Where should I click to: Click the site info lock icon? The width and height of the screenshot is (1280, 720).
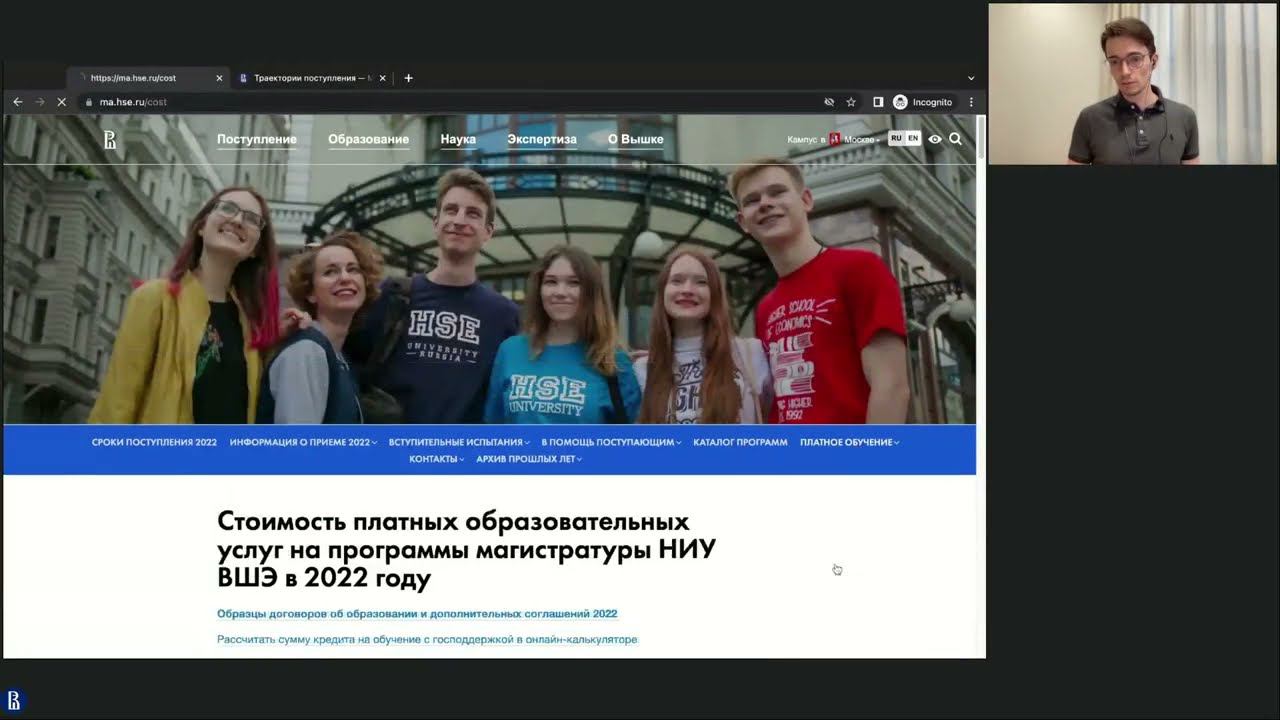pyautogui.click(x=89, y=102)
